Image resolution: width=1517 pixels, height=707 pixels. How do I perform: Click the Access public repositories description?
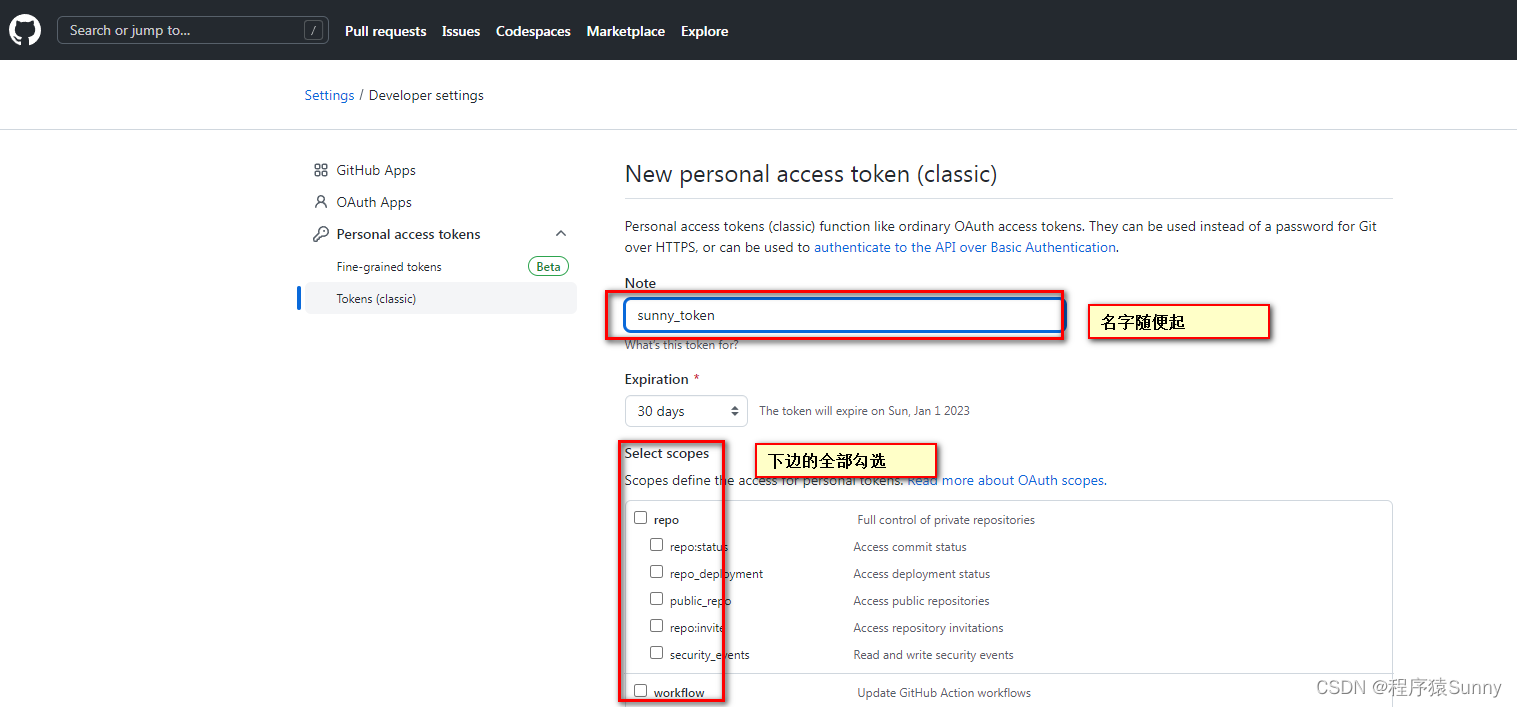pos(921,601)
